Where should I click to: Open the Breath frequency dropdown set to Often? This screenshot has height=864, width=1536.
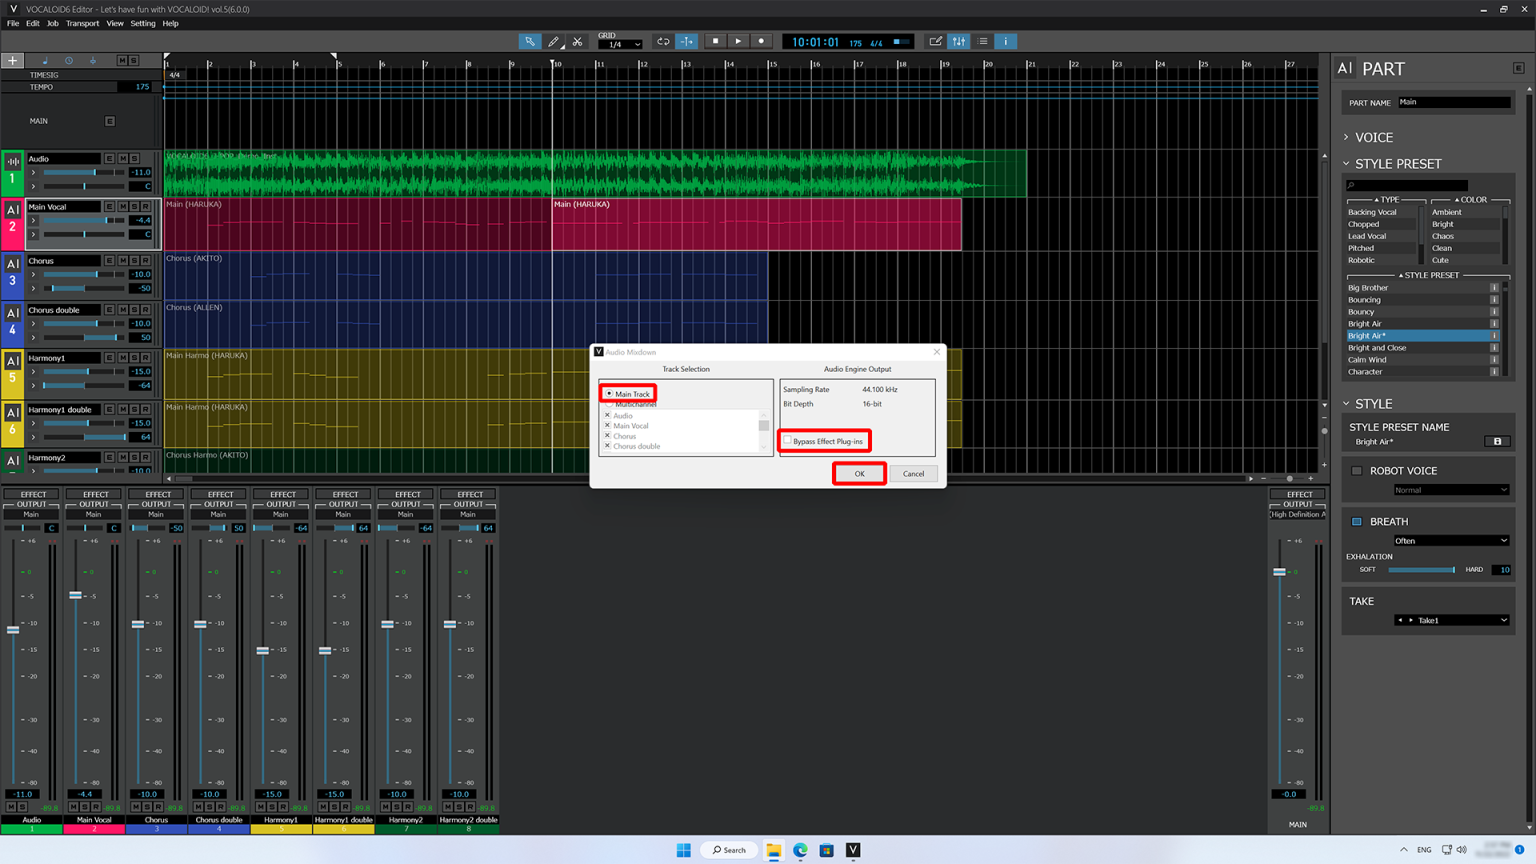[x=1451, y=540]
